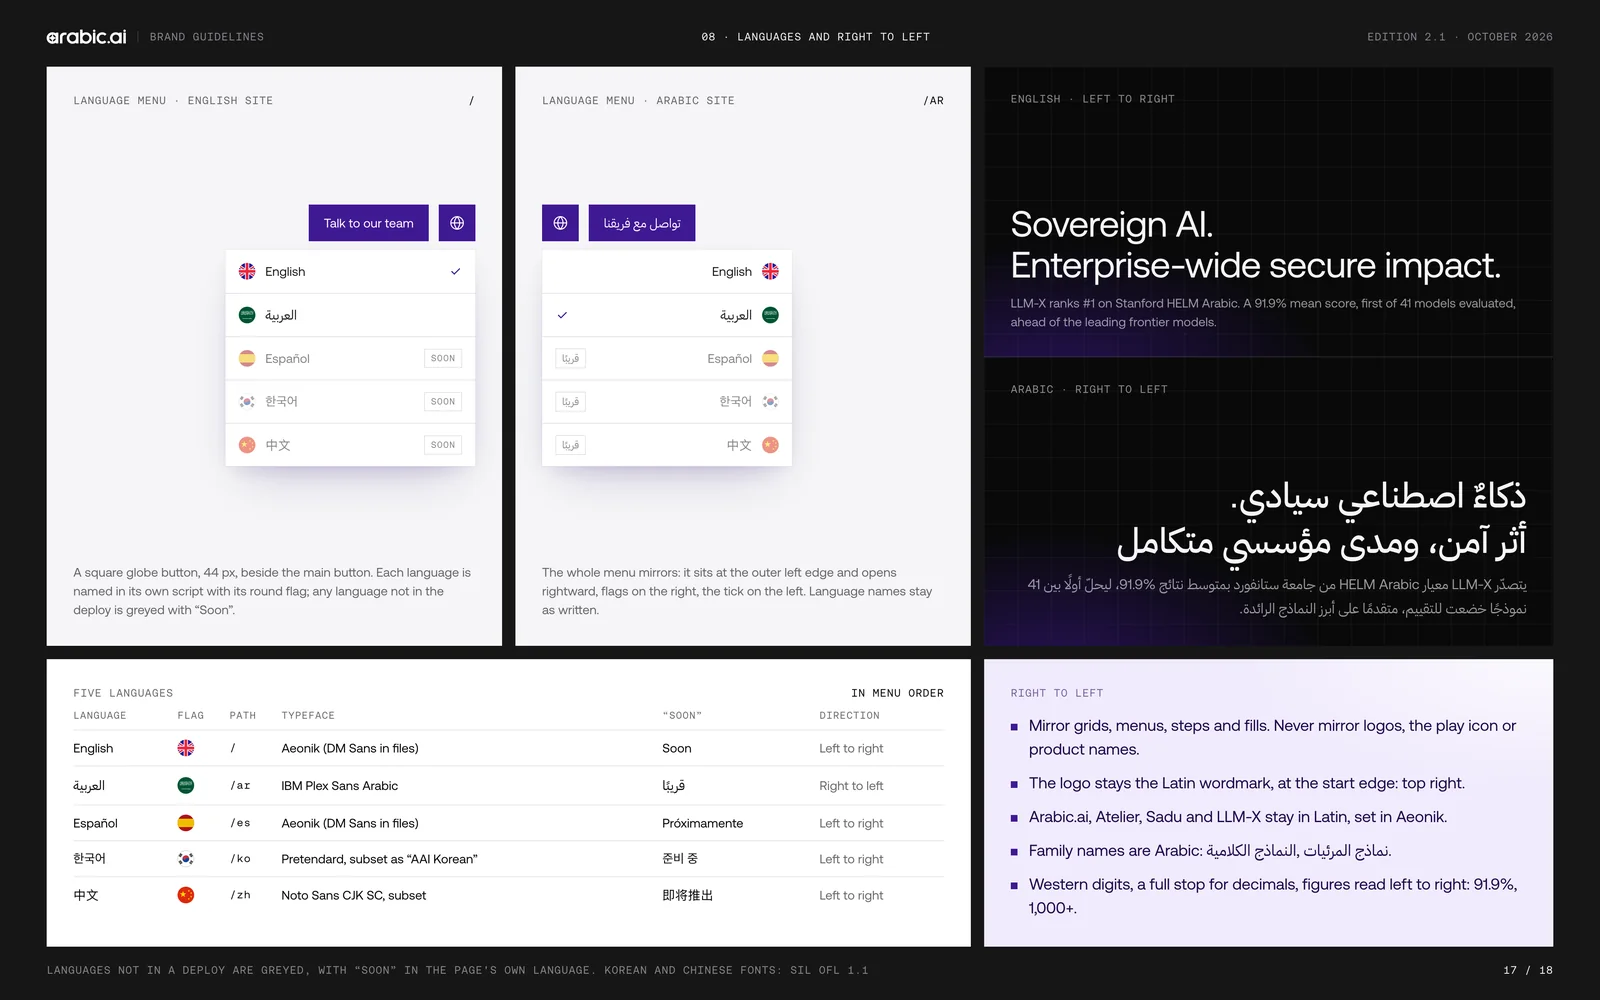
Task: Click the "Sovereign AI." headline
Action: tap(1111, 225)
